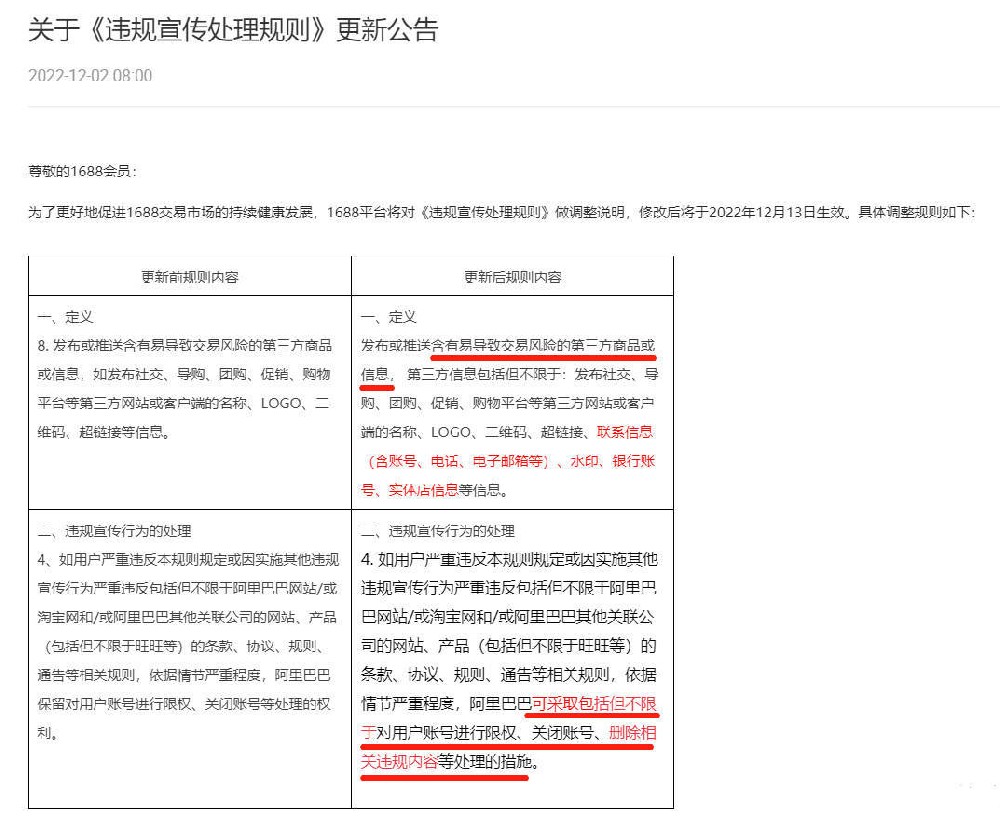Click '一、定义' heading in the after-update column
The height and width of the screenshot is (824, 1000).
[x=388, y=317]
